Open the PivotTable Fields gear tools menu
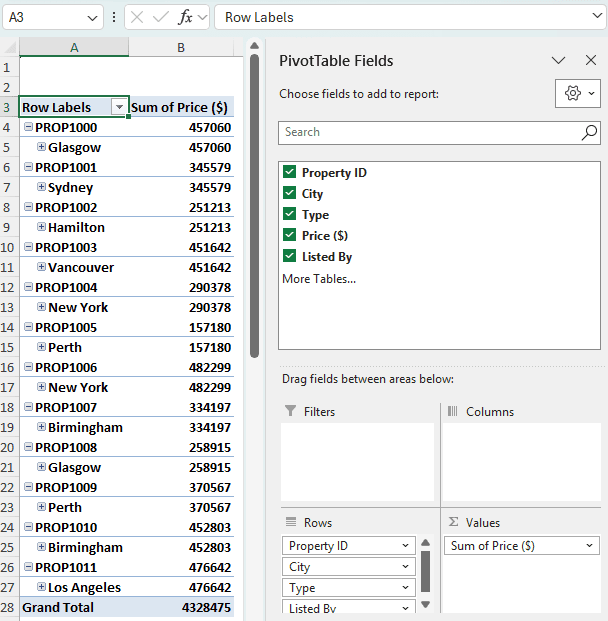608x621 pixels. pyautogui.click(x=577, y=93)
